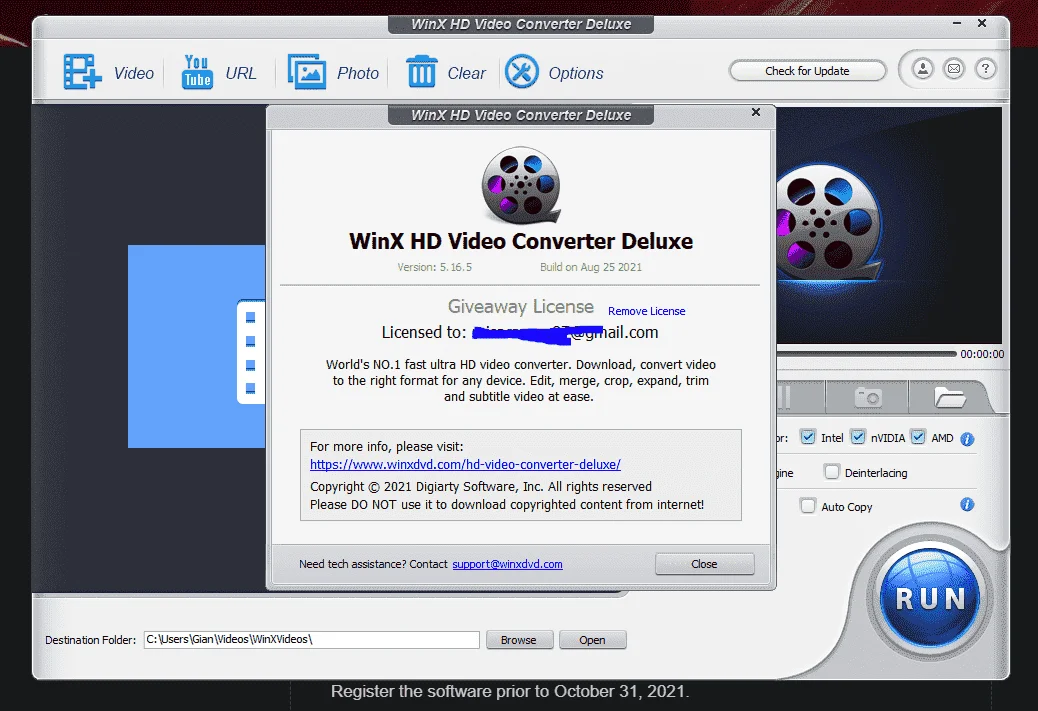1038x711 pixels.
Task: Open help with the question mark icon
Action: [x=985, y=69]
